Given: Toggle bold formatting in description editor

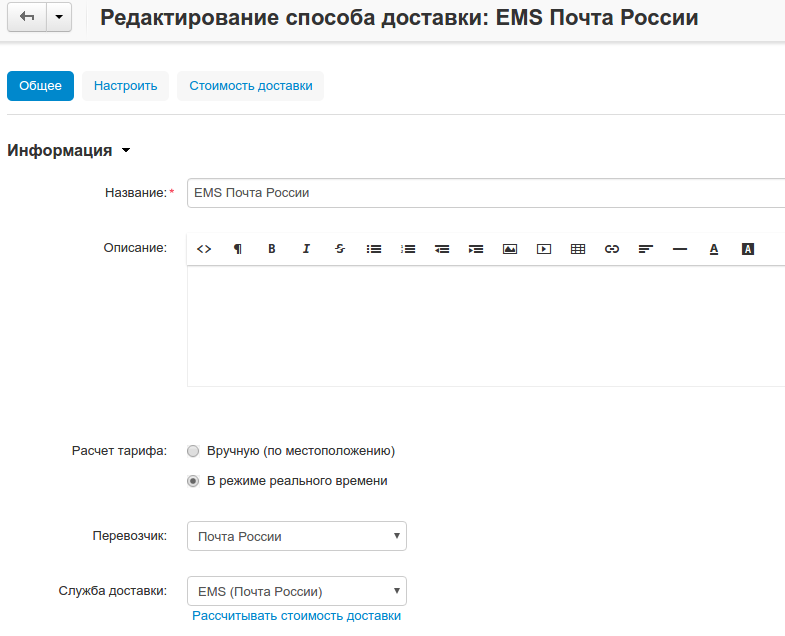Looking at the screenshot, I should 271,249.
